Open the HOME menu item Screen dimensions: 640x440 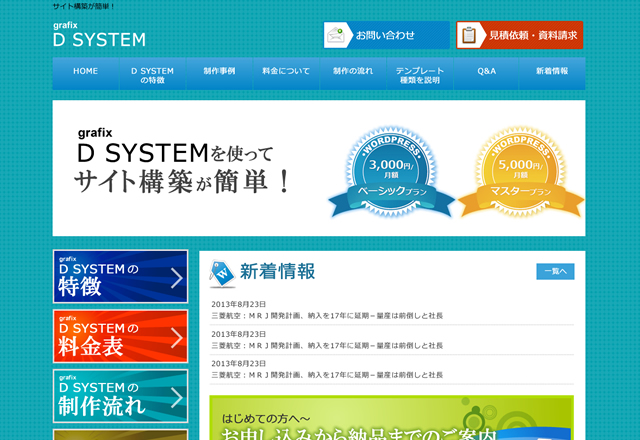(x=86, y=73)
